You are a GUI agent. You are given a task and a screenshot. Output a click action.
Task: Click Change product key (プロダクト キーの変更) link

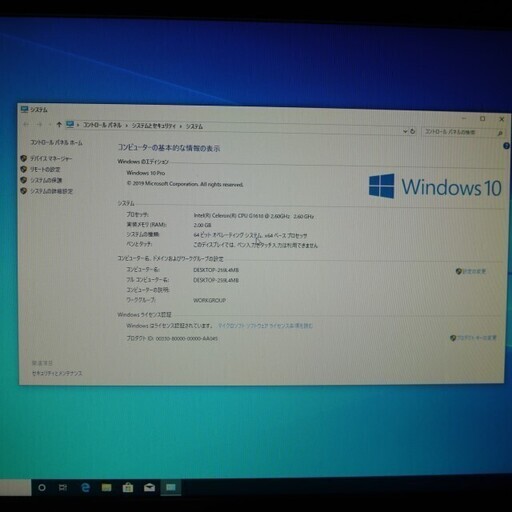point(476,338)
